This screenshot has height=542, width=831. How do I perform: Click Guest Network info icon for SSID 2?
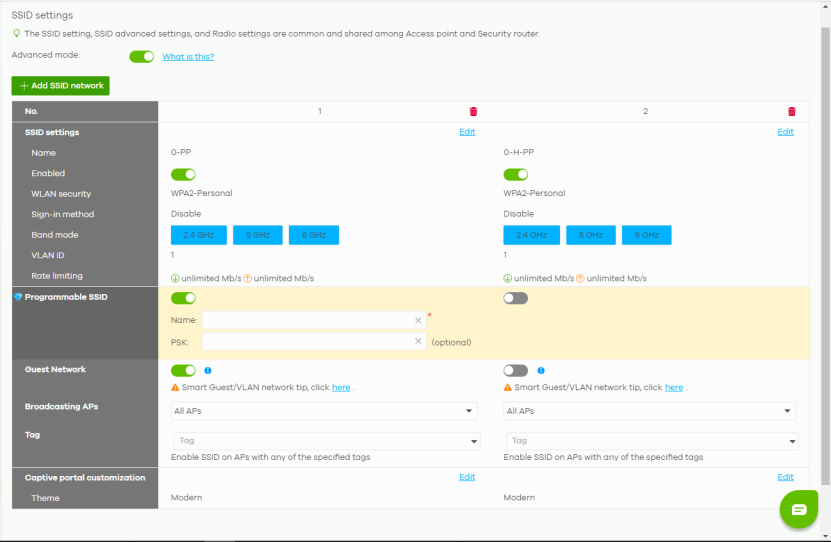(540, 371)
